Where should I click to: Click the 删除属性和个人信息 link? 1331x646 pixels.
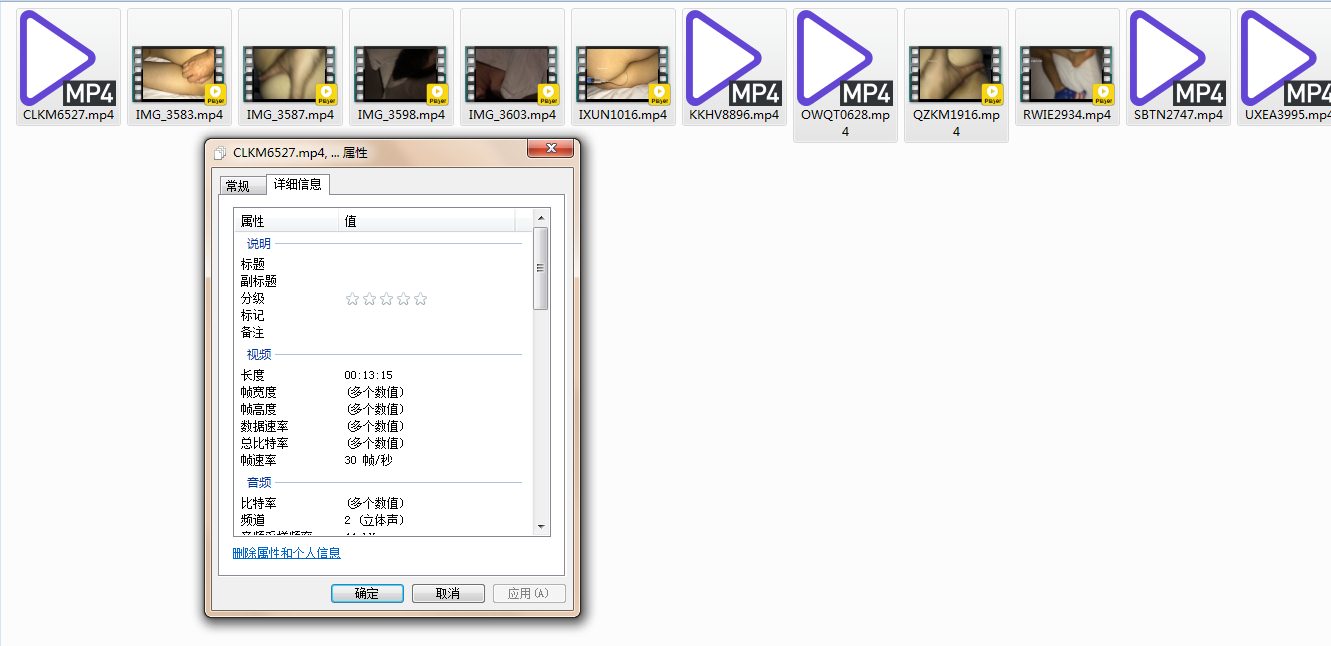point(286,553)
